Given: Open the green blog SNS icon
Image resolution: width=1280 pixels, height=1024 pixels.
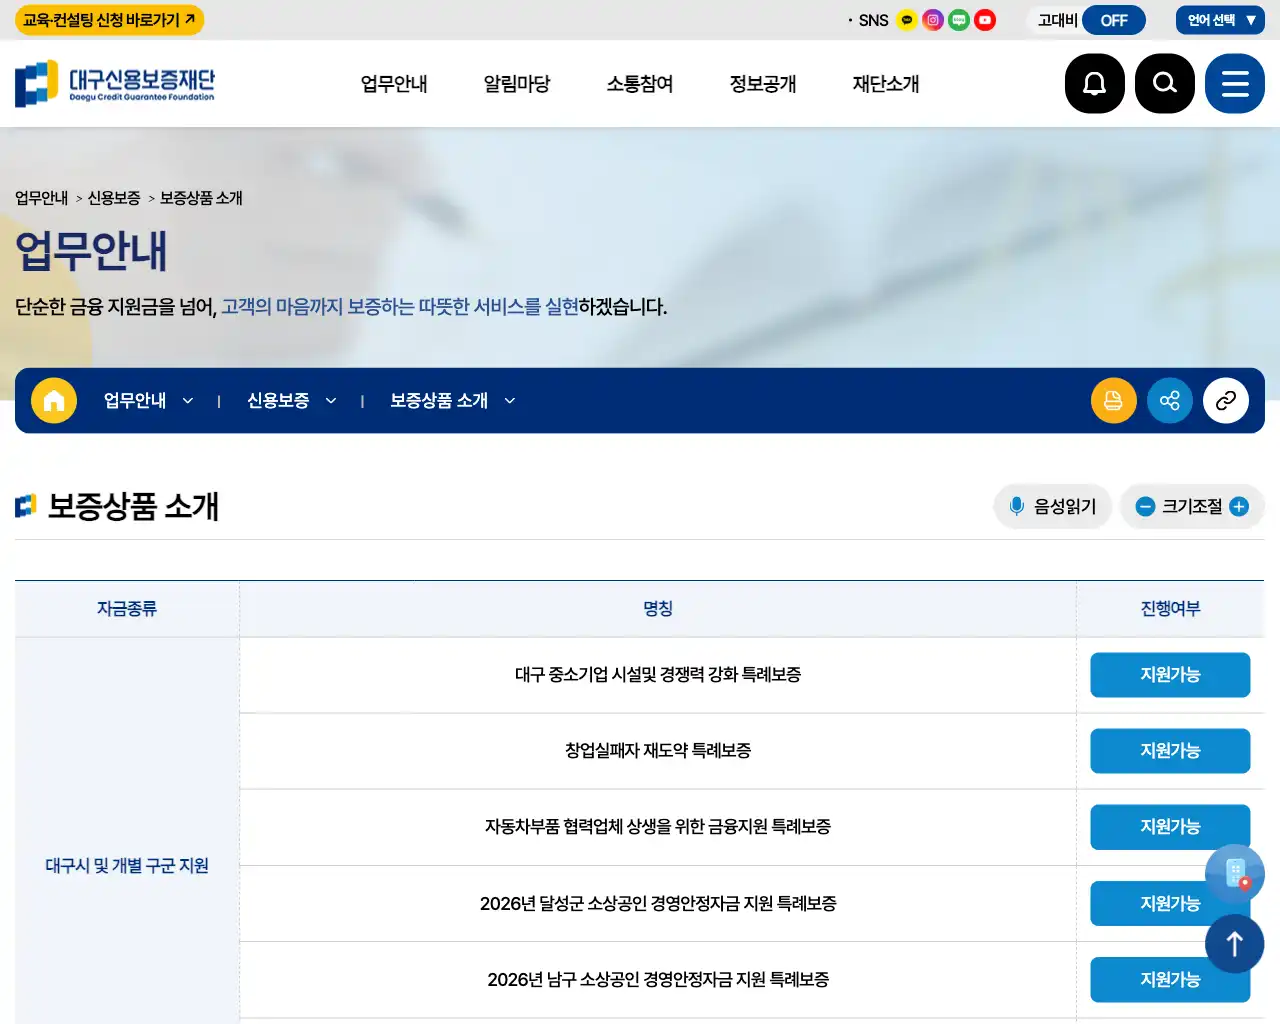Looking at the screenshot, I should tap(959, 20).
